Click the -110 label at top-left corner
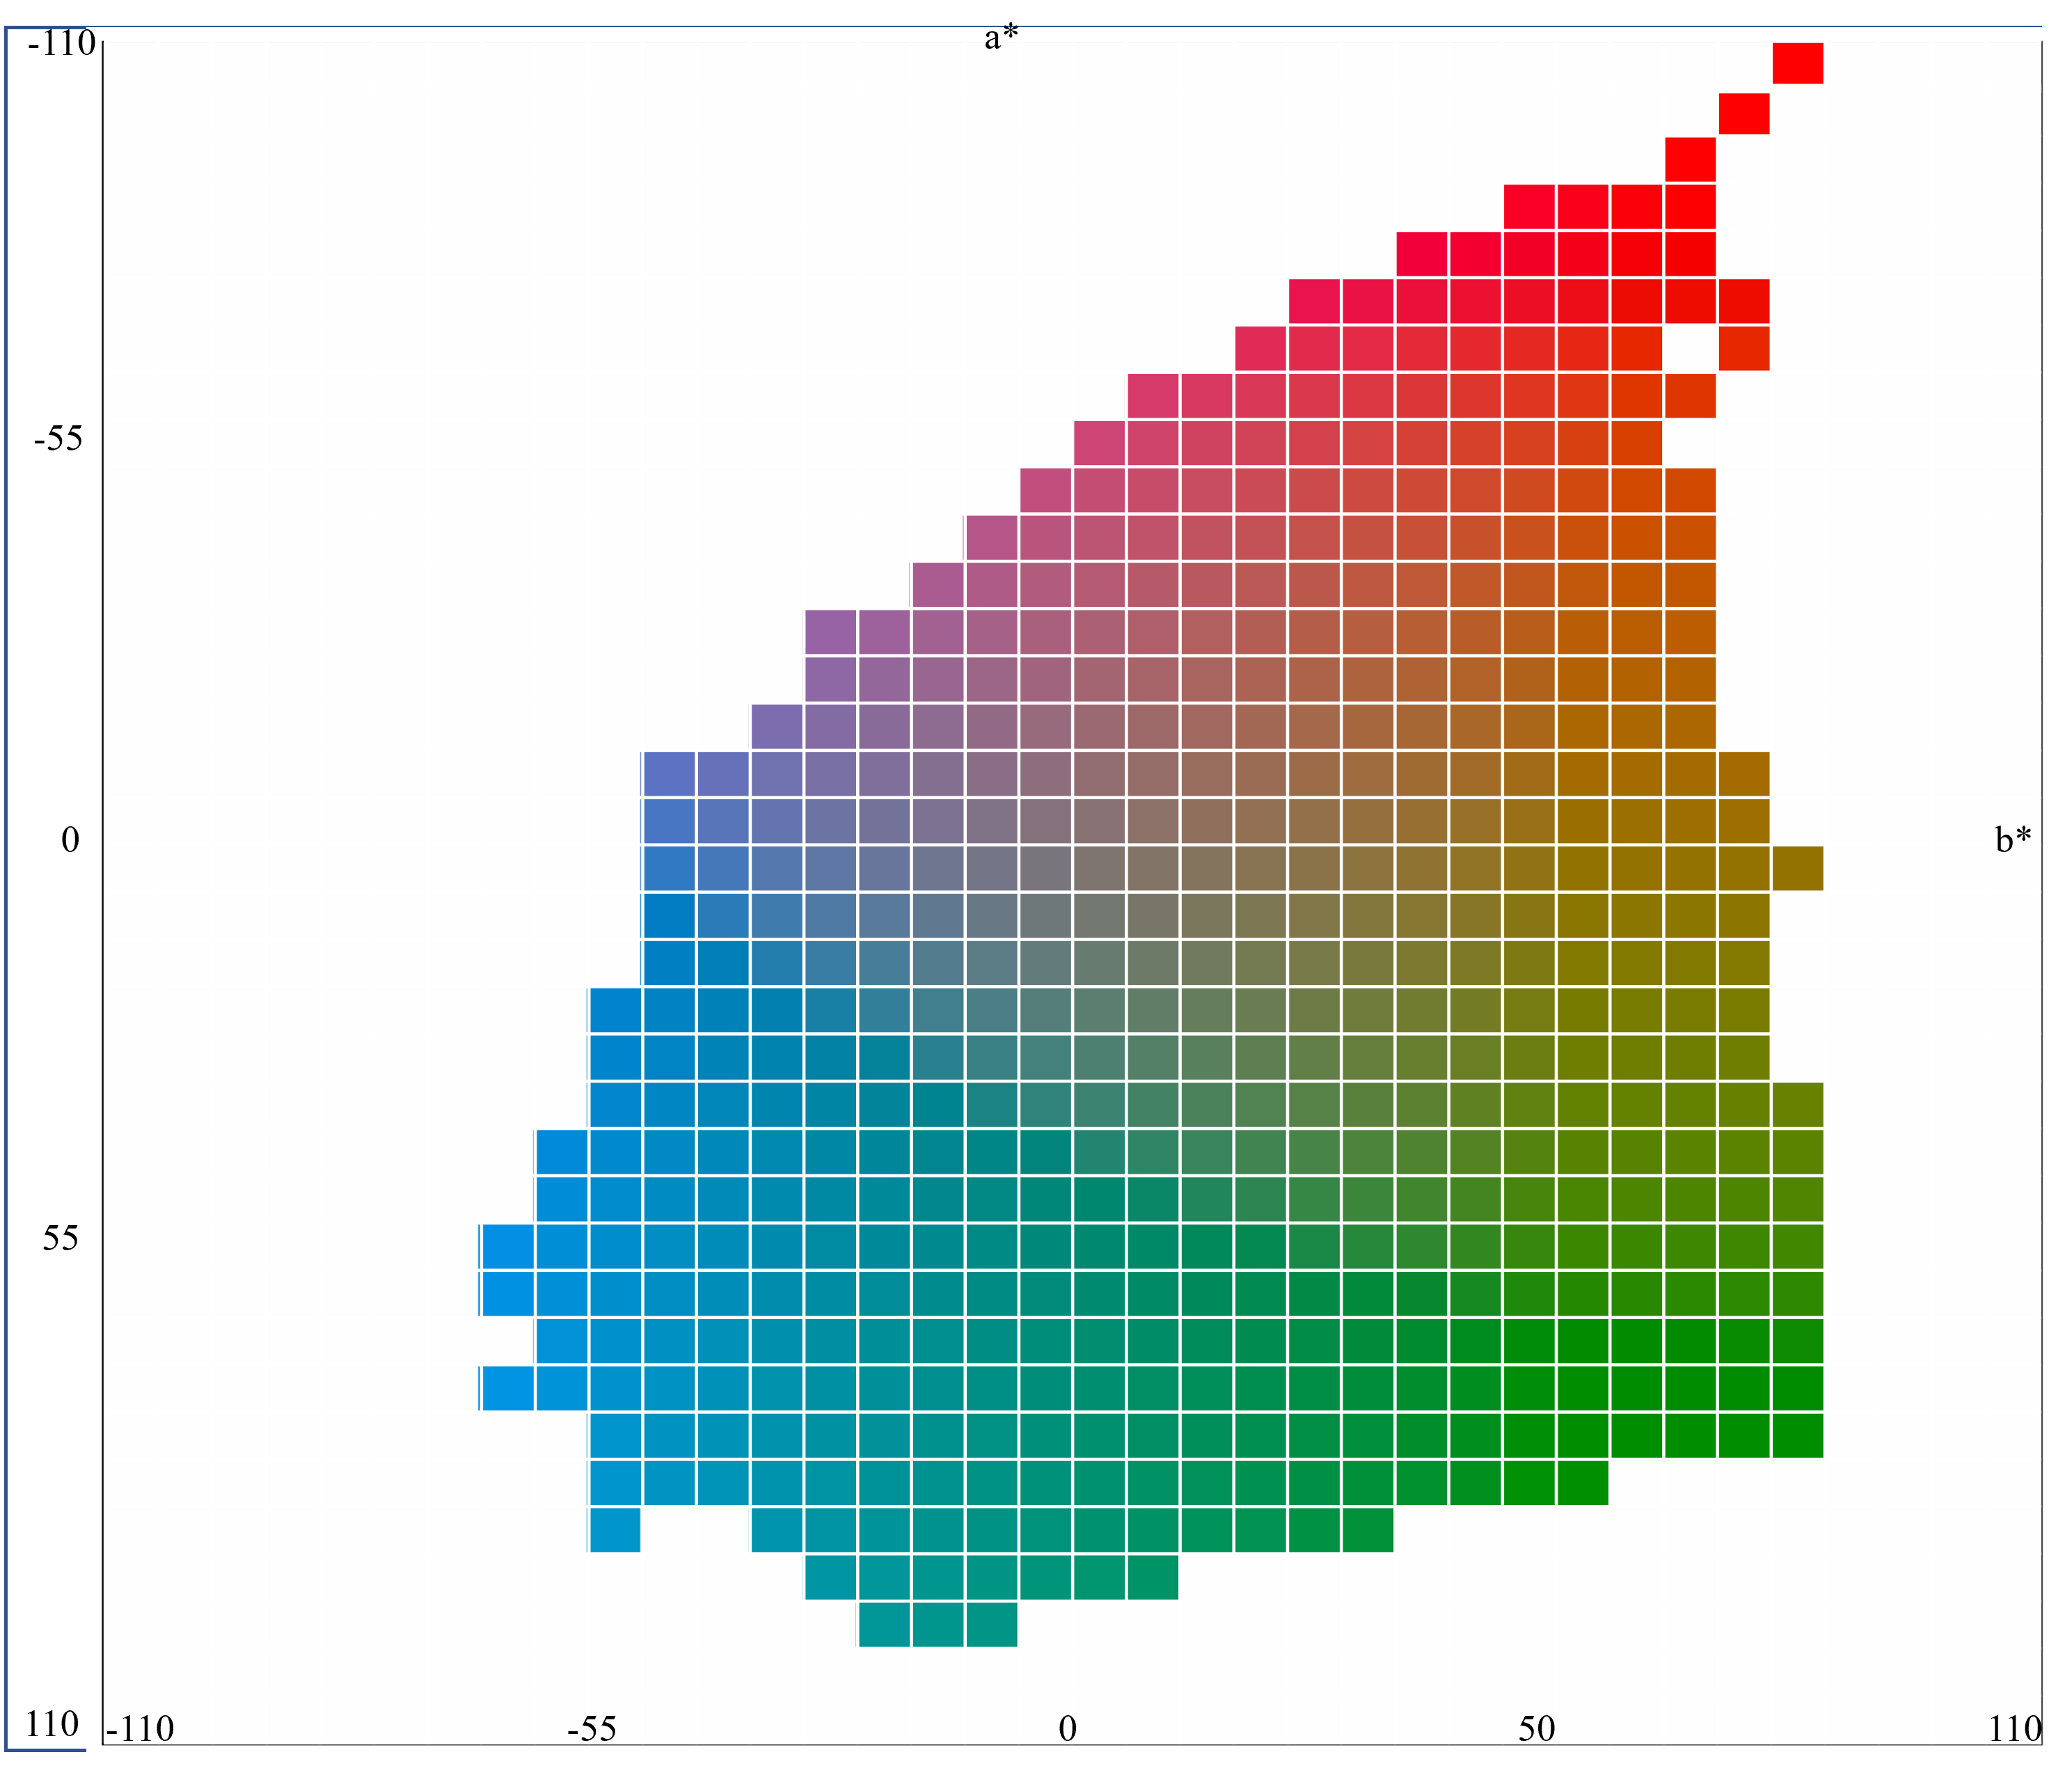This screenshot has width=2072, height=1773. (x=62, y=43)
